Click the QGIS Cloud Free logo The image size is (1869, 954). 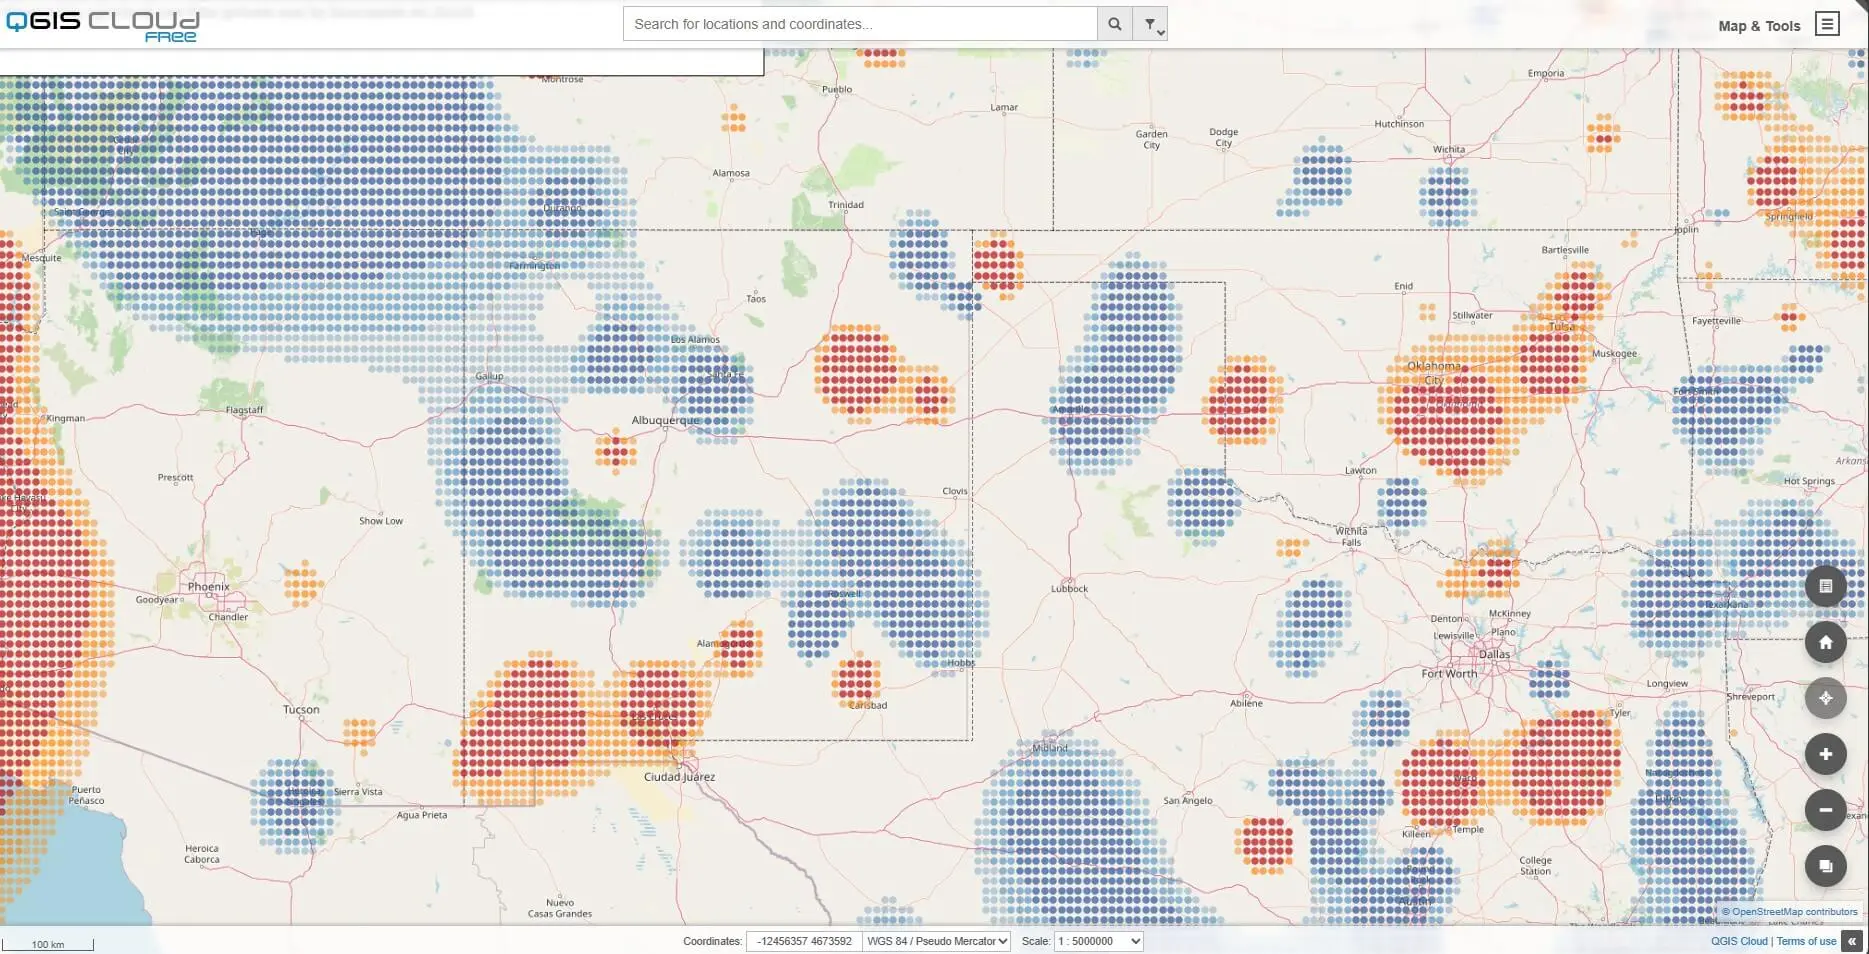(x=103, y=25)
